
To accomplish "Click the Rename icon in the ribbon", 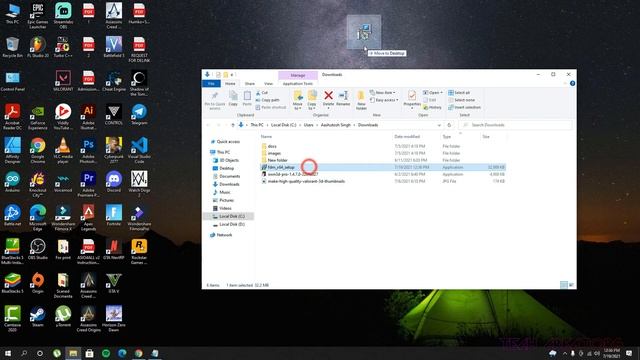I will point(343,98).
